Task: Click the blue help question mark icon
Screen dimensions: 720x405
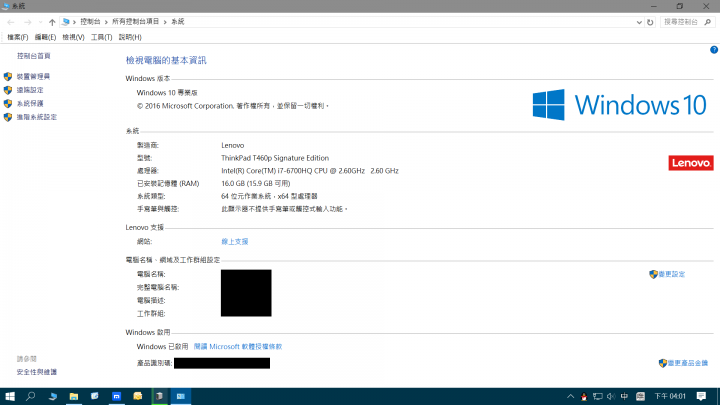Action: (714, 50)
